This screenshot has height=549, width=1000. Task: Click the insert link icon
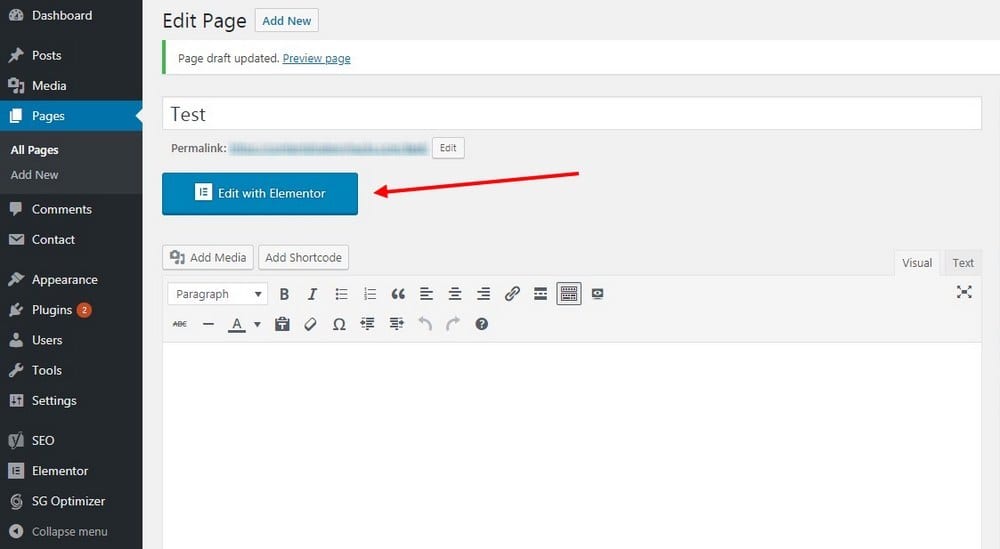click(512, 294)
